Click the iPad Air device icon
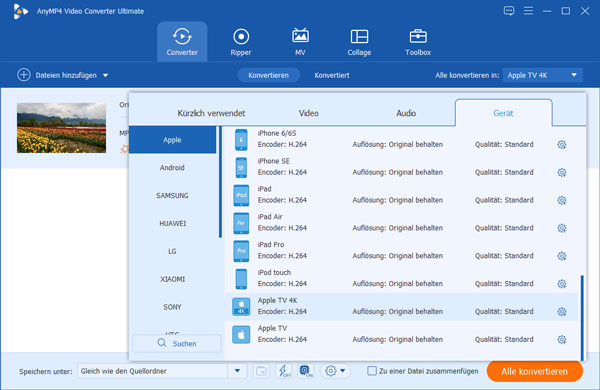Viewport: 600px width, 390px height. click(x=241, y=224)
